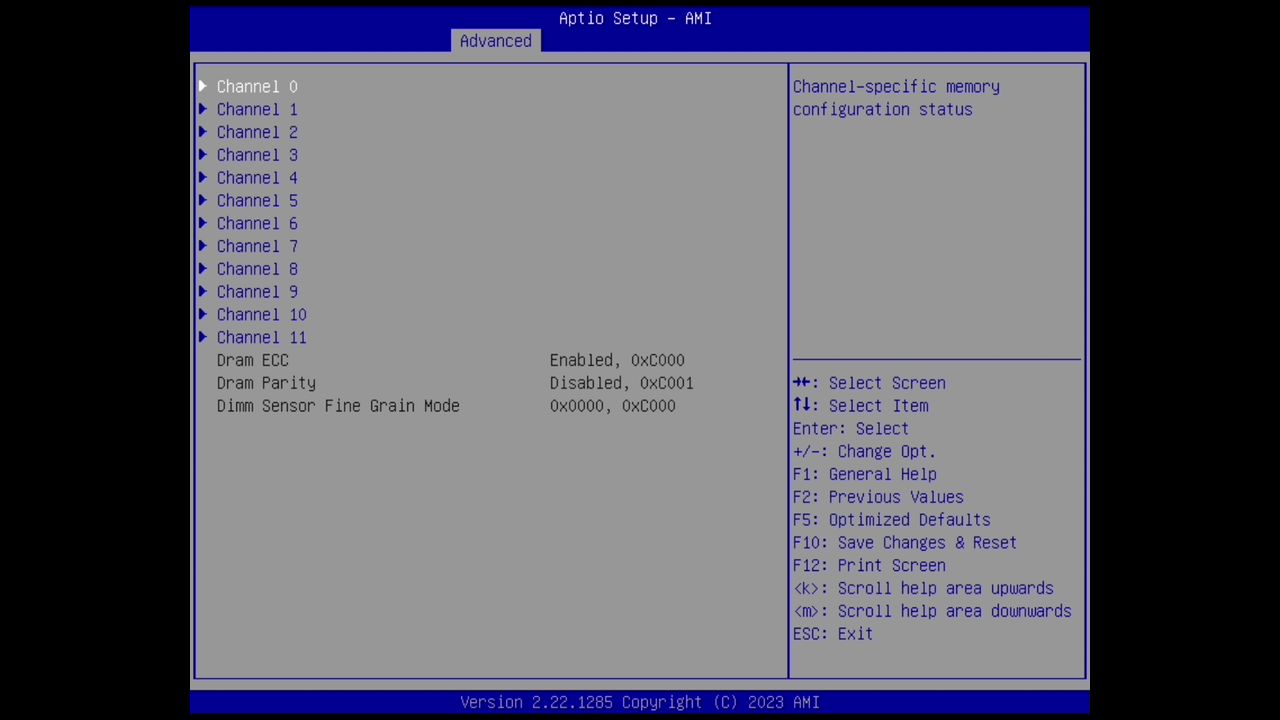Click the 'Disabled, 0xC001' value
The height and width of the screenshot is (720, 1280).
click(x=622, y=383)
